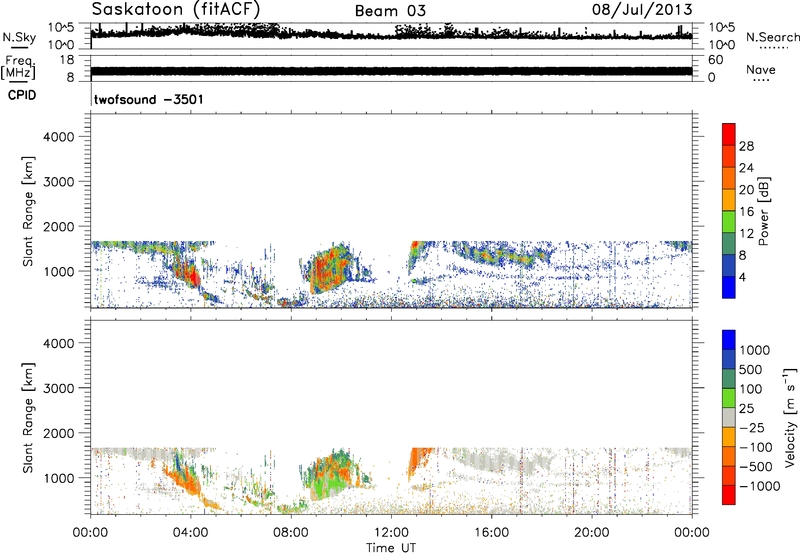Click the 'Freq. [MHz]' axis label
Screen dimensions: 800x554
(x=18, y=67)
